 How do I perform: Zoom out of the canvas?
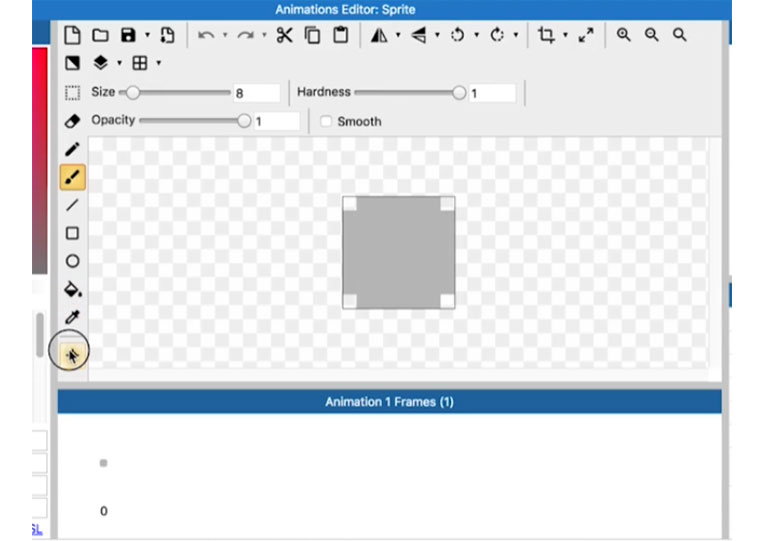[652, 35]
